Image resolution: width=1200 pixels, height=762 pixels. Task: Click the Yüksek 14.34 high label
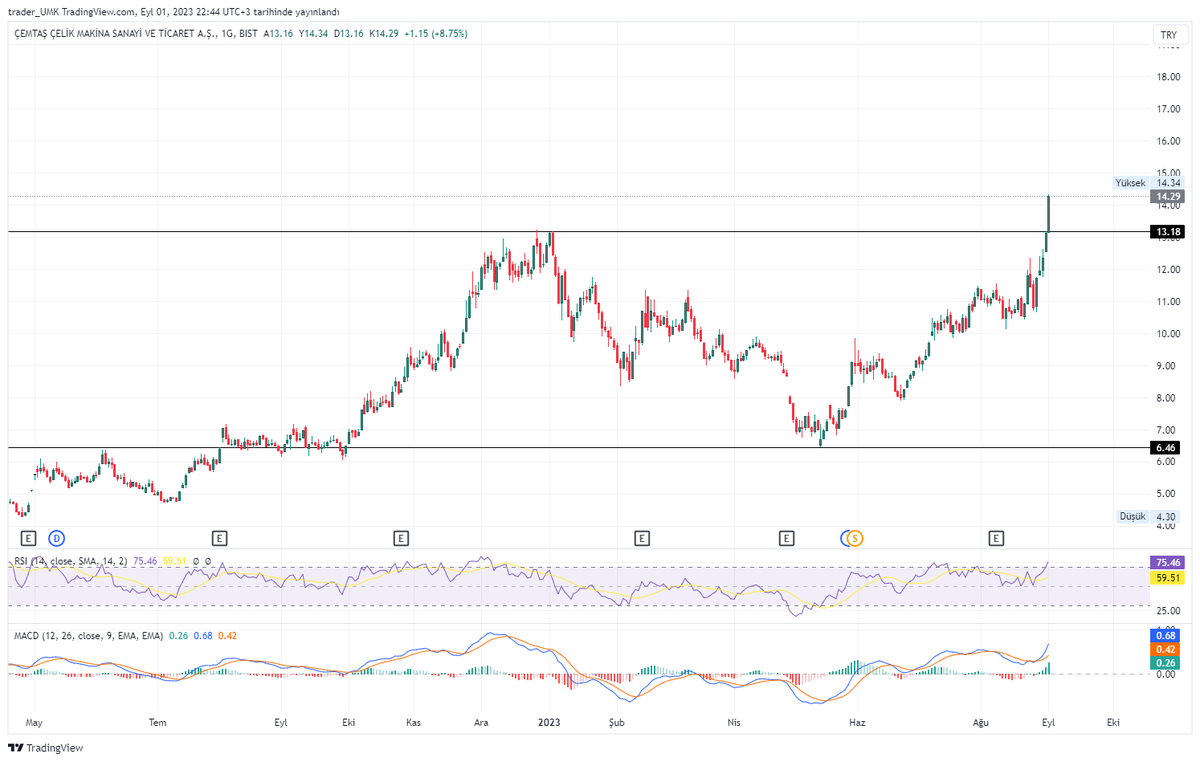tap(1149, 183)
